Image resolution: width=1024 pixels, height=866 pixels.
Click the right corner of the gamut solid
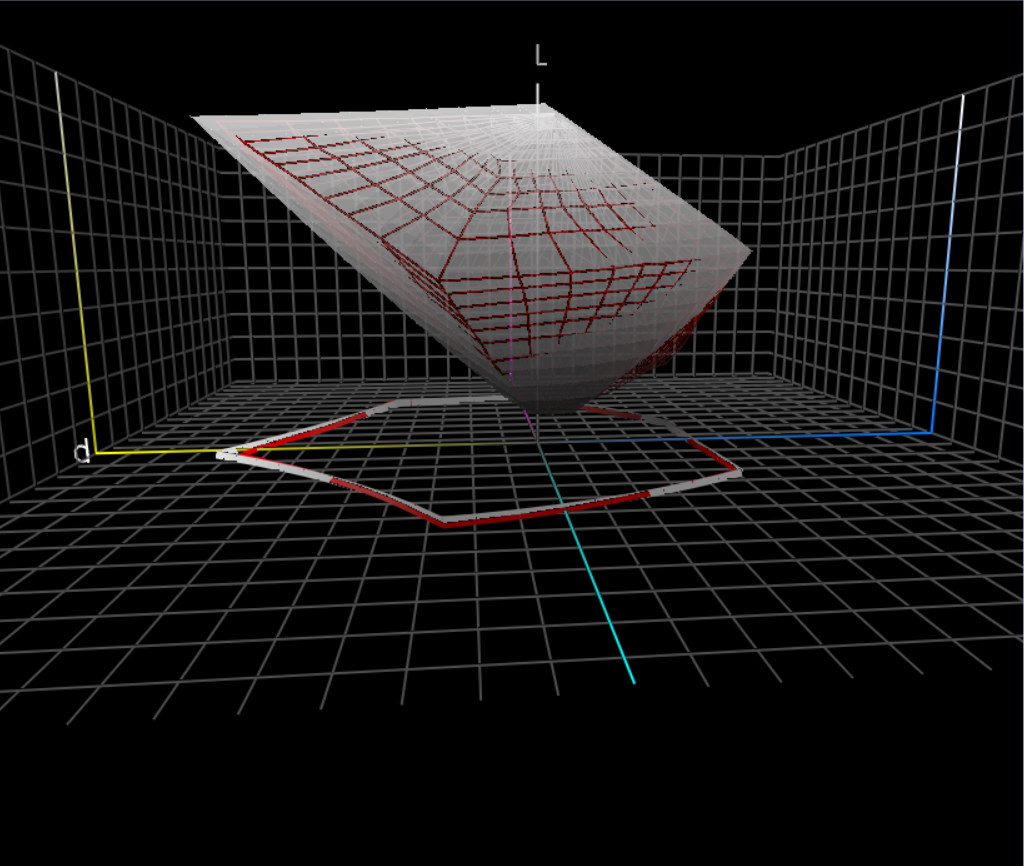pyautogui.click(x=747, y=250)
